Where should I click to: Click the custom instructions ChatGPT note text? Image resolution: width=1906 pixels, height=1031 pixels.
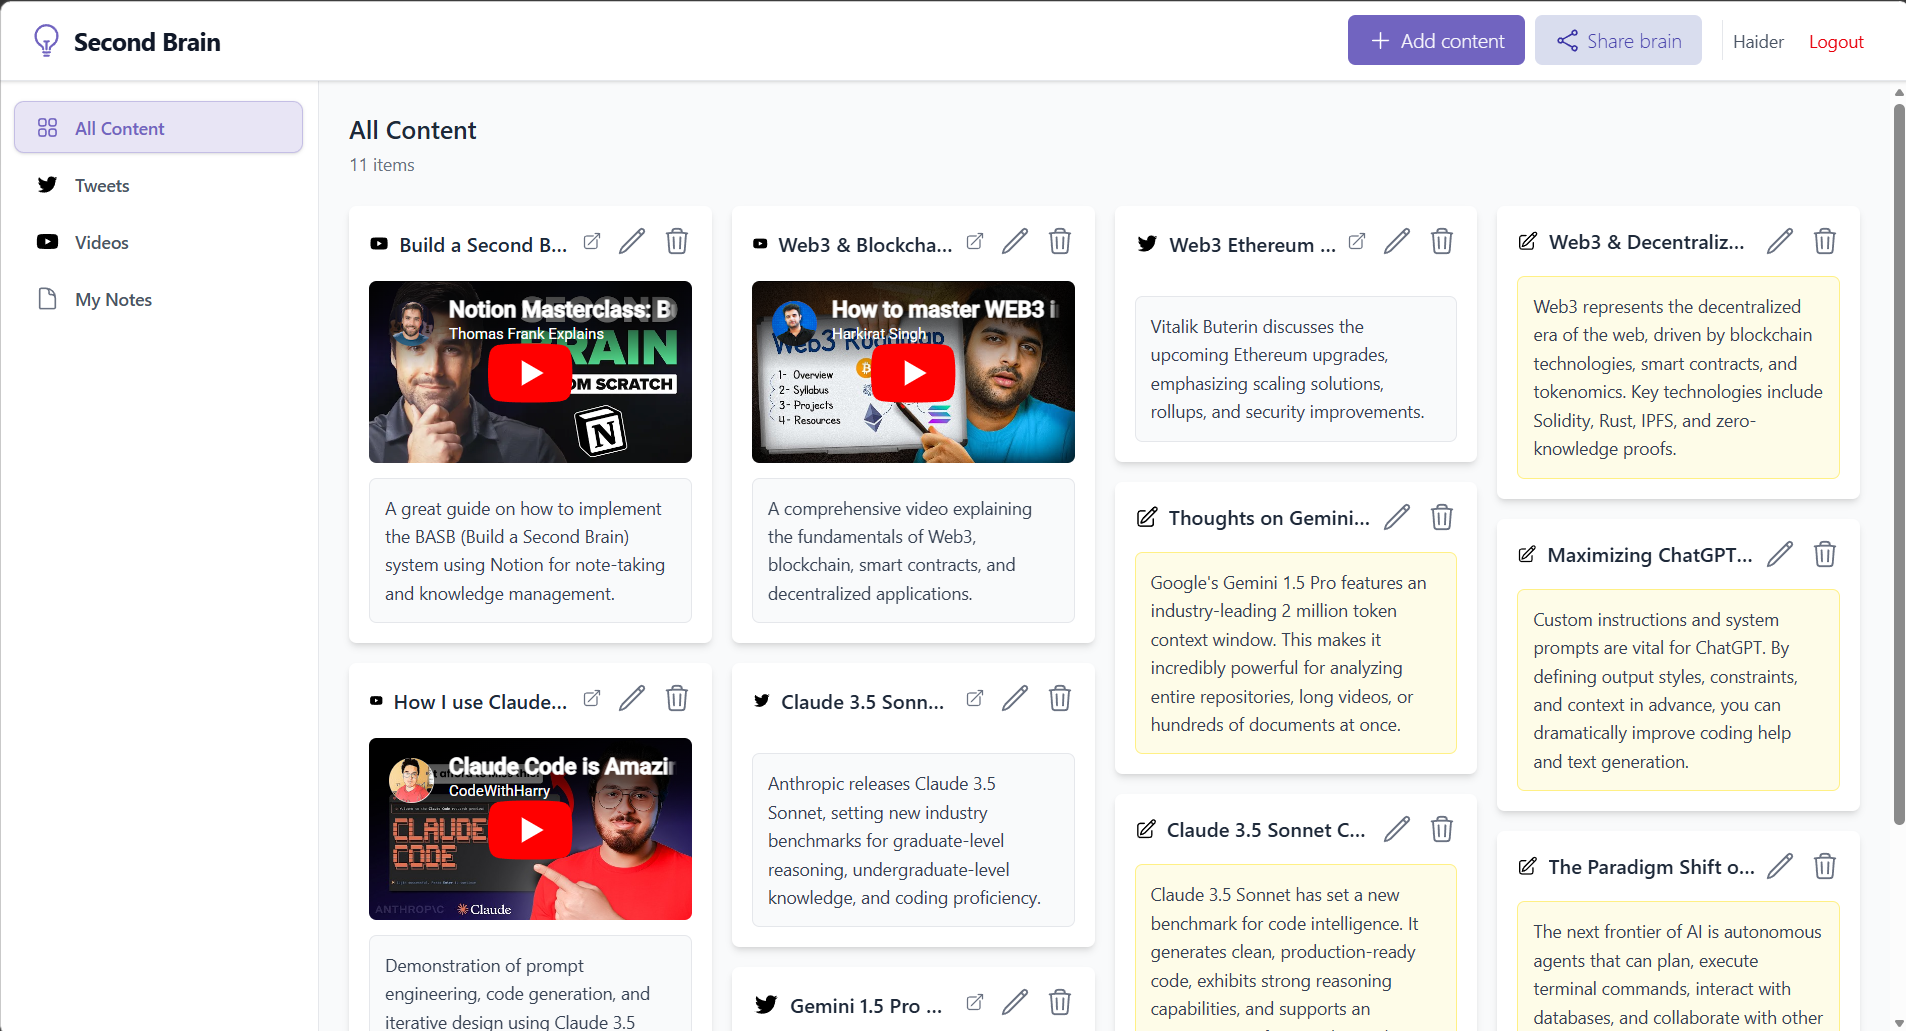[x=1665, y=691]
